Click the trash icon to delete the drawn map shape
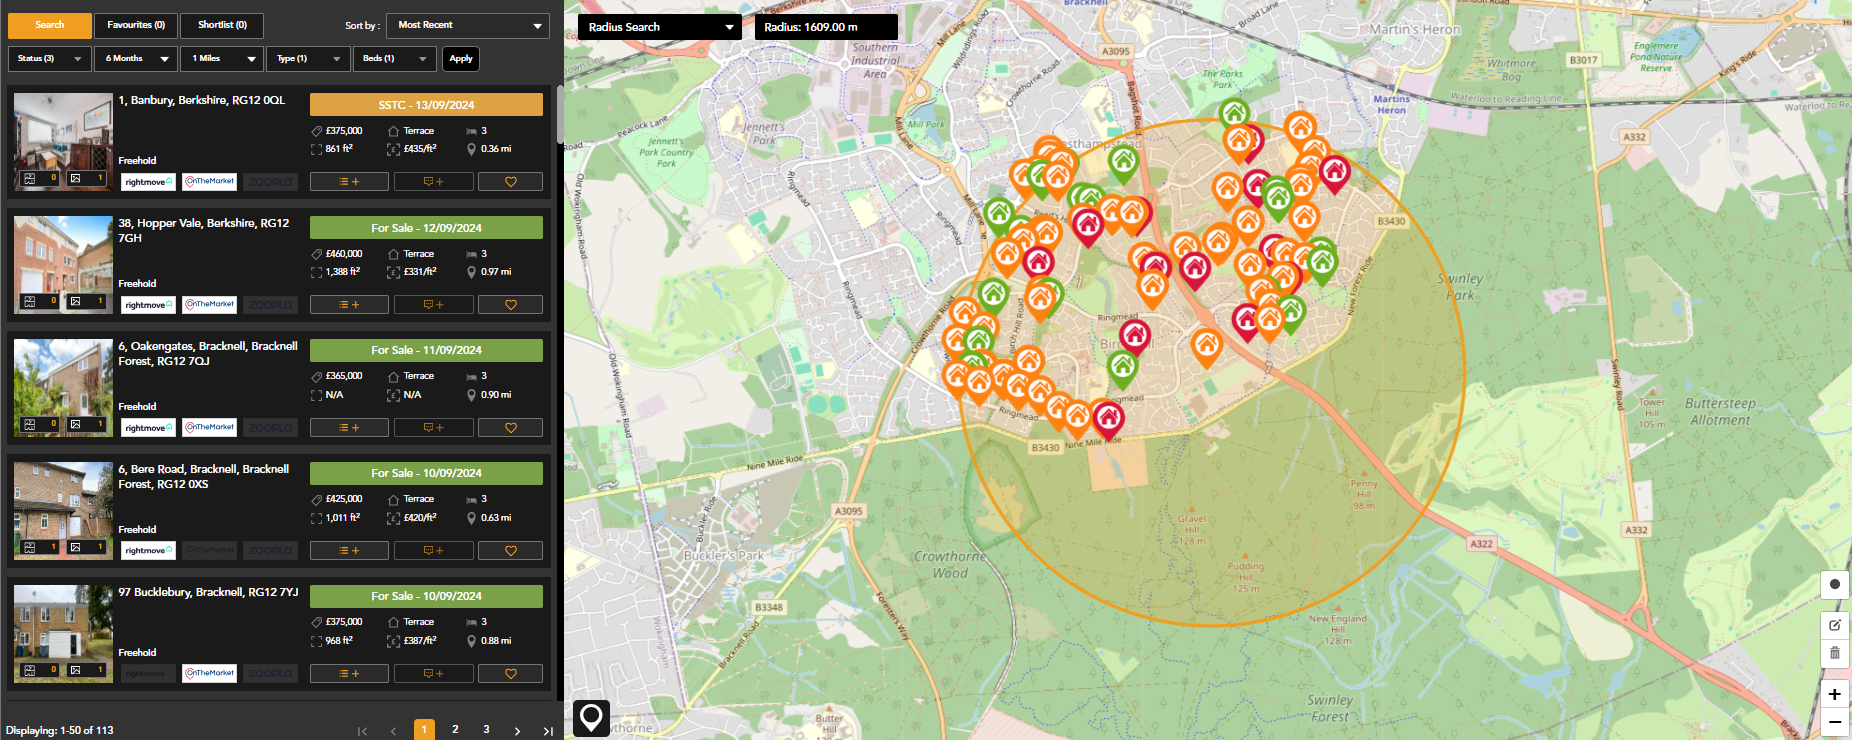 click(x=1834, y=653)
